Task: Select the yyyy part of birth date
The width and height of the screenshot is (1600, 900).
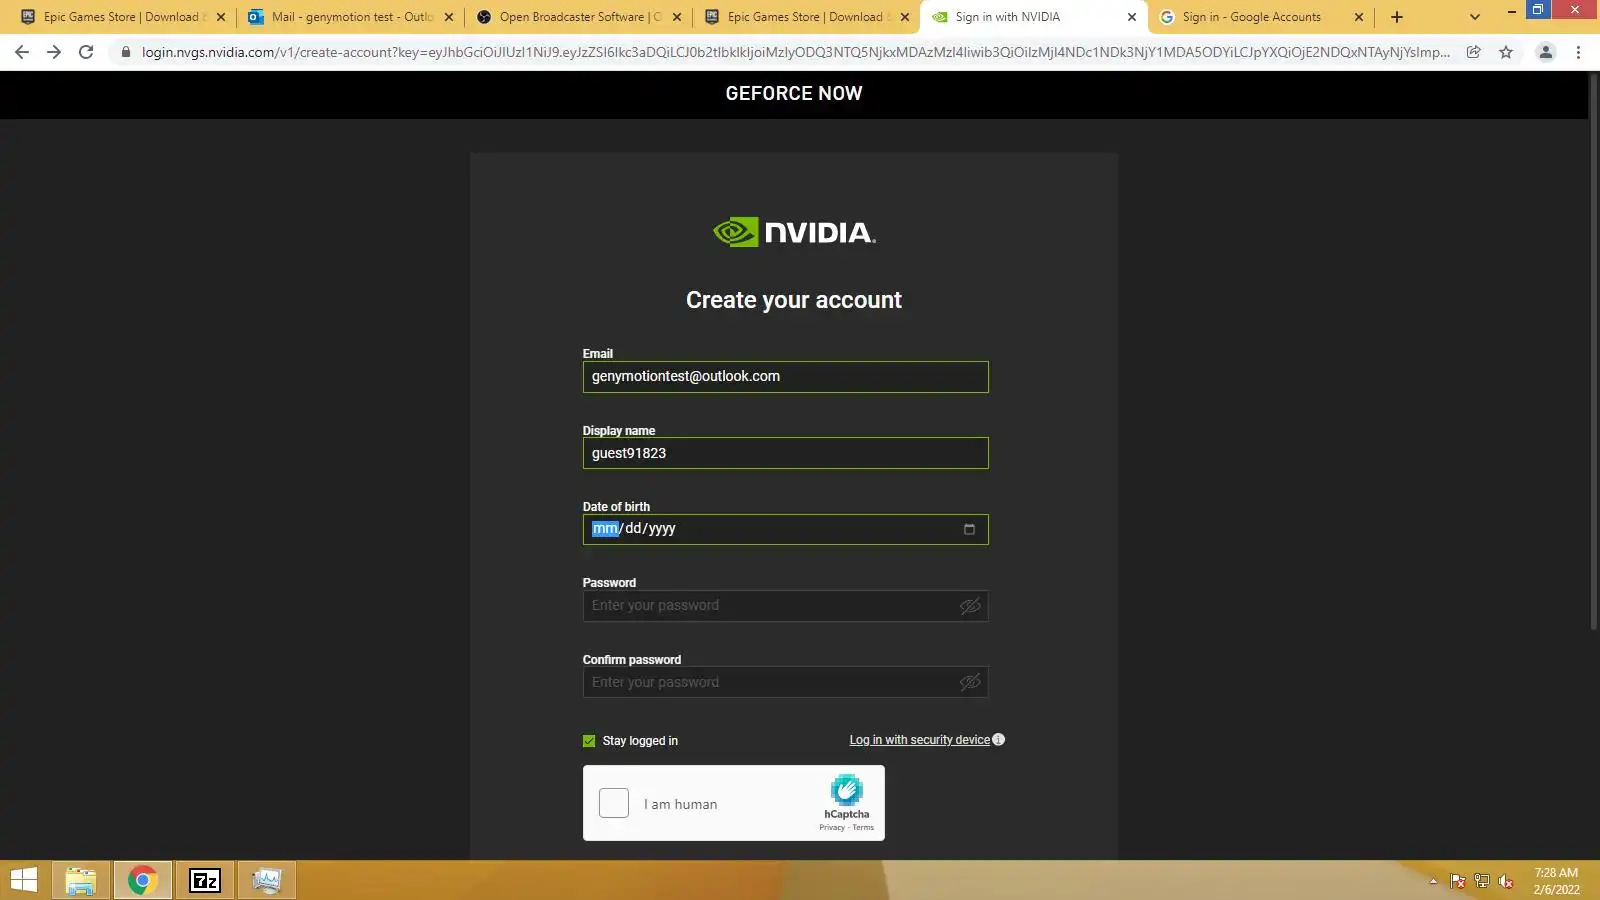Action: 662,528
